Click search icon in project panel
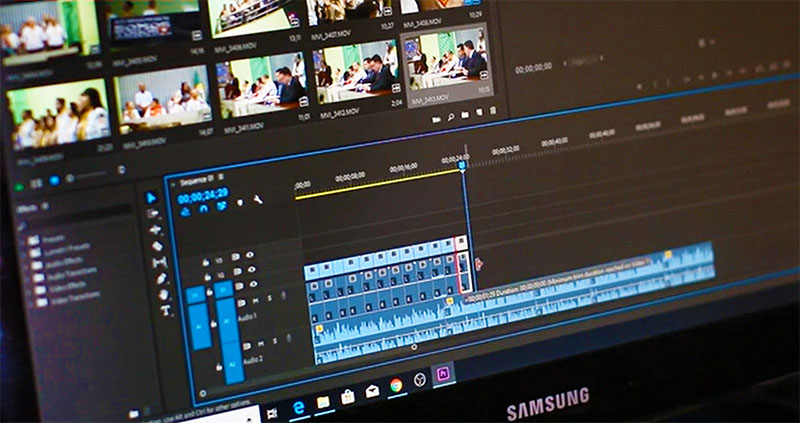 452,116
